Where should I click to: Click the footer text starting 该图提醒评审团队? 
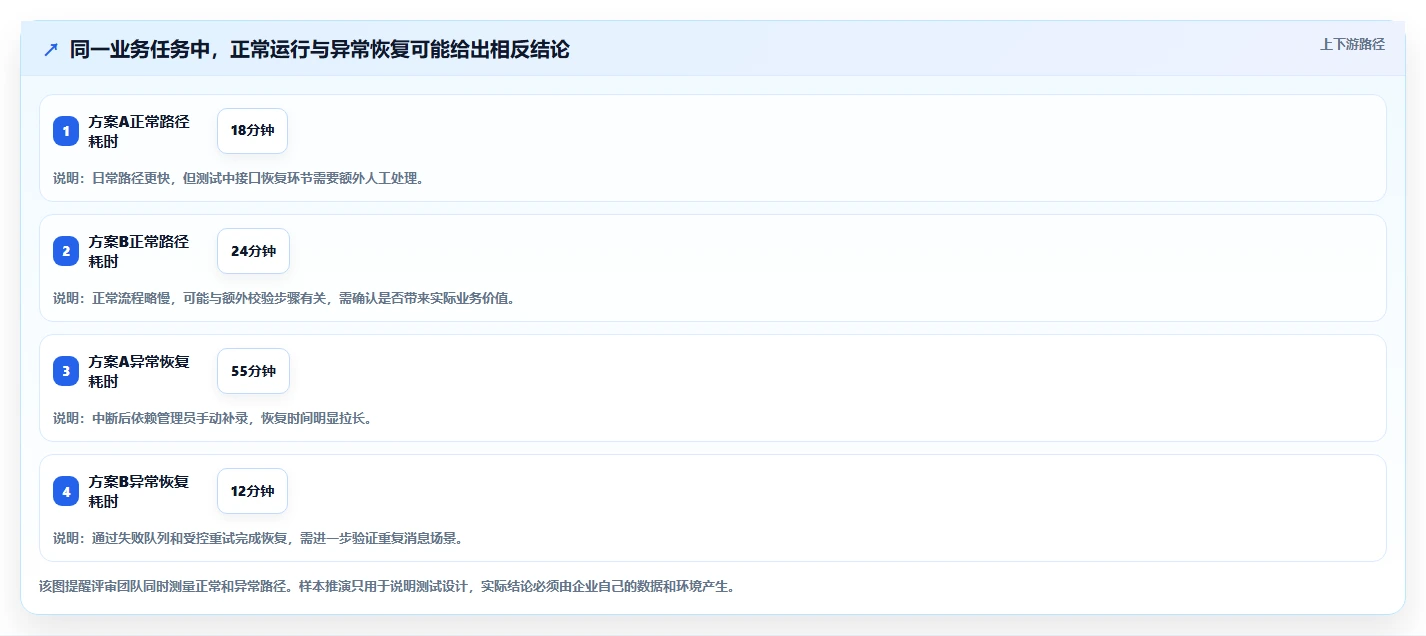(388, 586)
